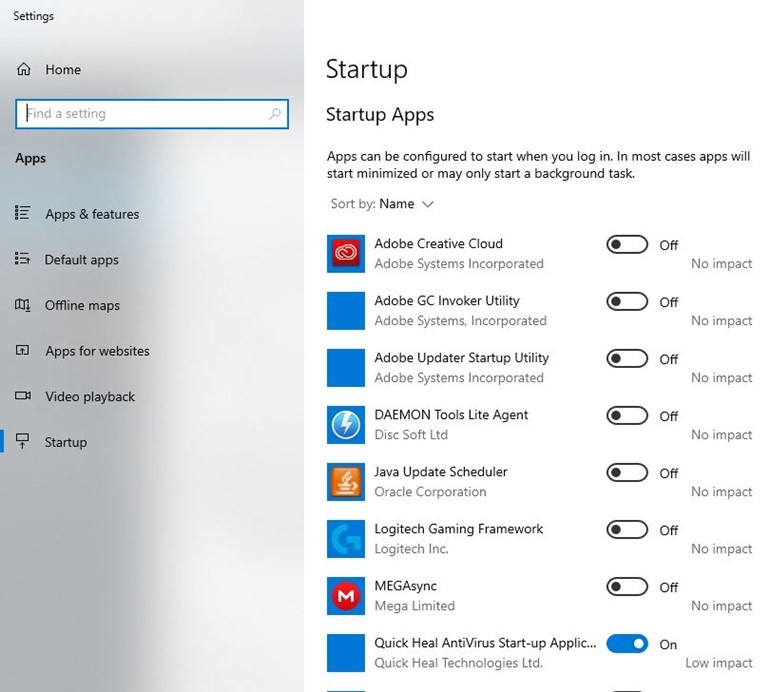Go to Home in settings sidebar

(x=63, y=70)
